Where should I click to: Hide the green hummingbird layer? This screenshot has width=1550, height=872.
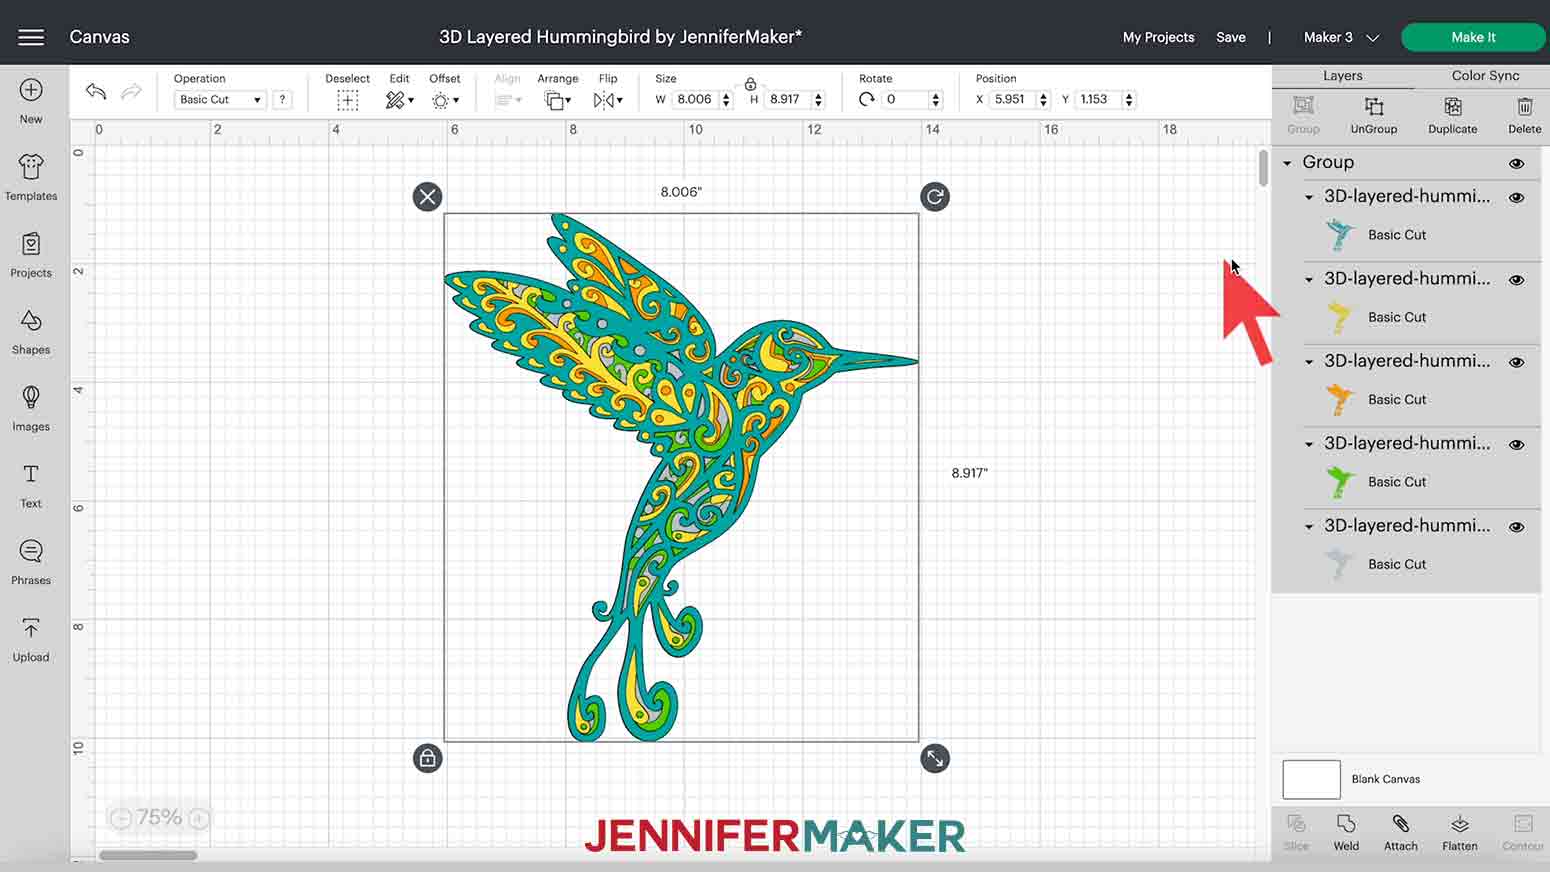pyautogui.click(x=1517, y=444)
